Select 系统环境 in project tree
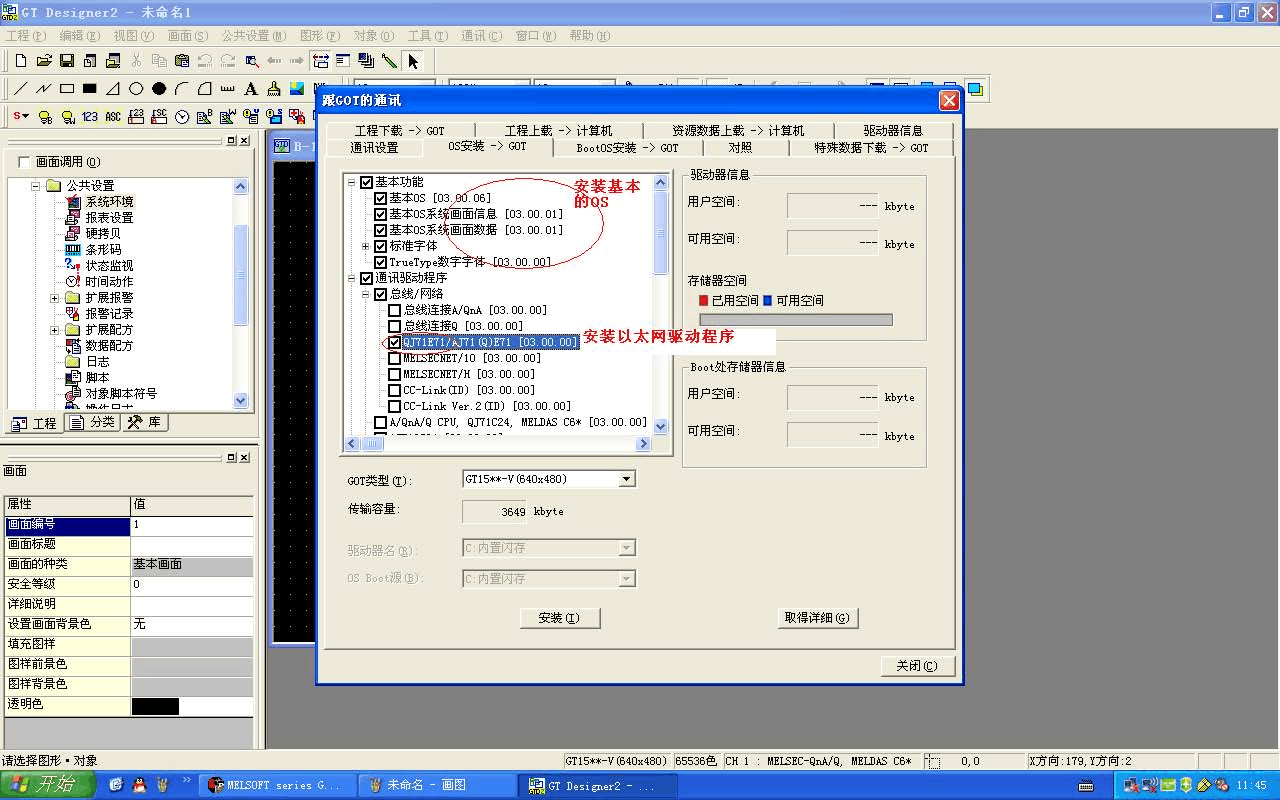Viewport: 1280px width, 800px height. pos(109,202)
